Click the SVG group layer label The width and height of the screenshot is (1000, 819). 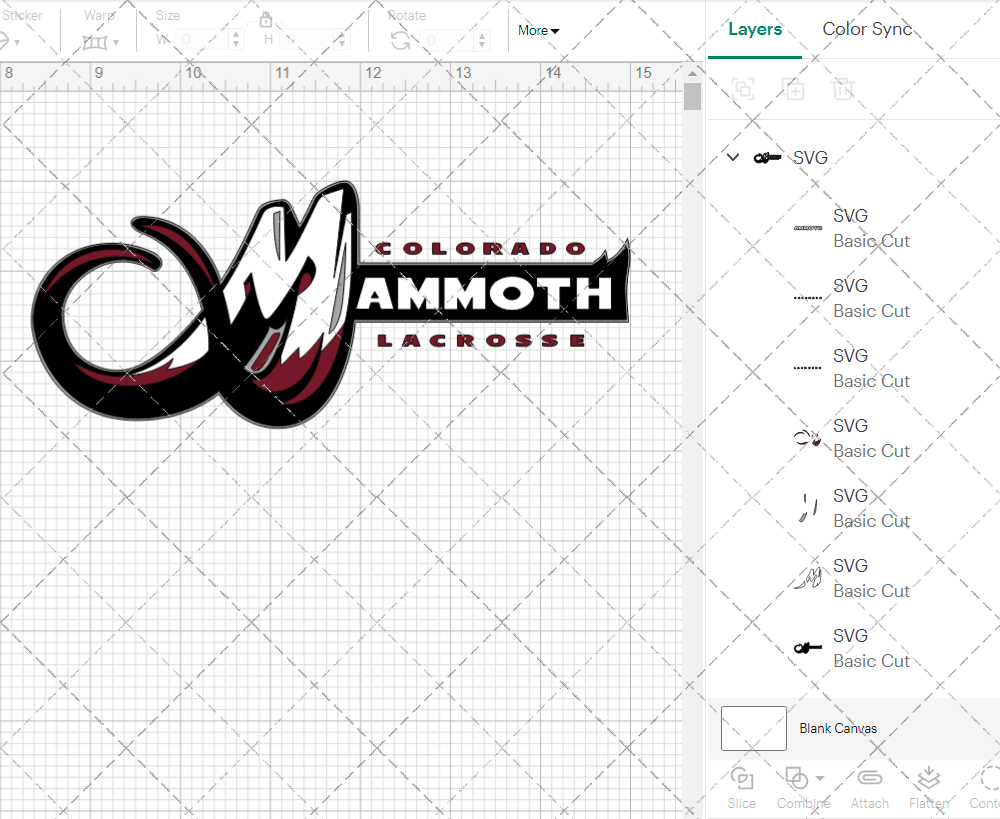point(810,158)
